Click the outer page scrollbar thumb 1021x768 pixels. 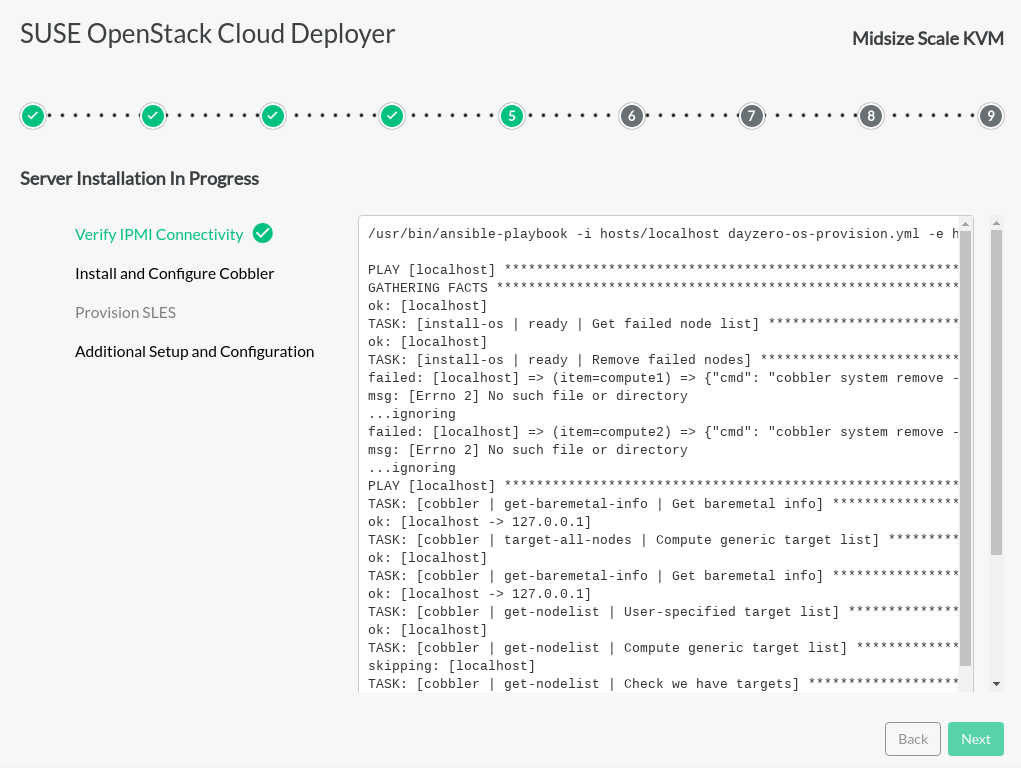pyautogui.click(x=996, y=390)
